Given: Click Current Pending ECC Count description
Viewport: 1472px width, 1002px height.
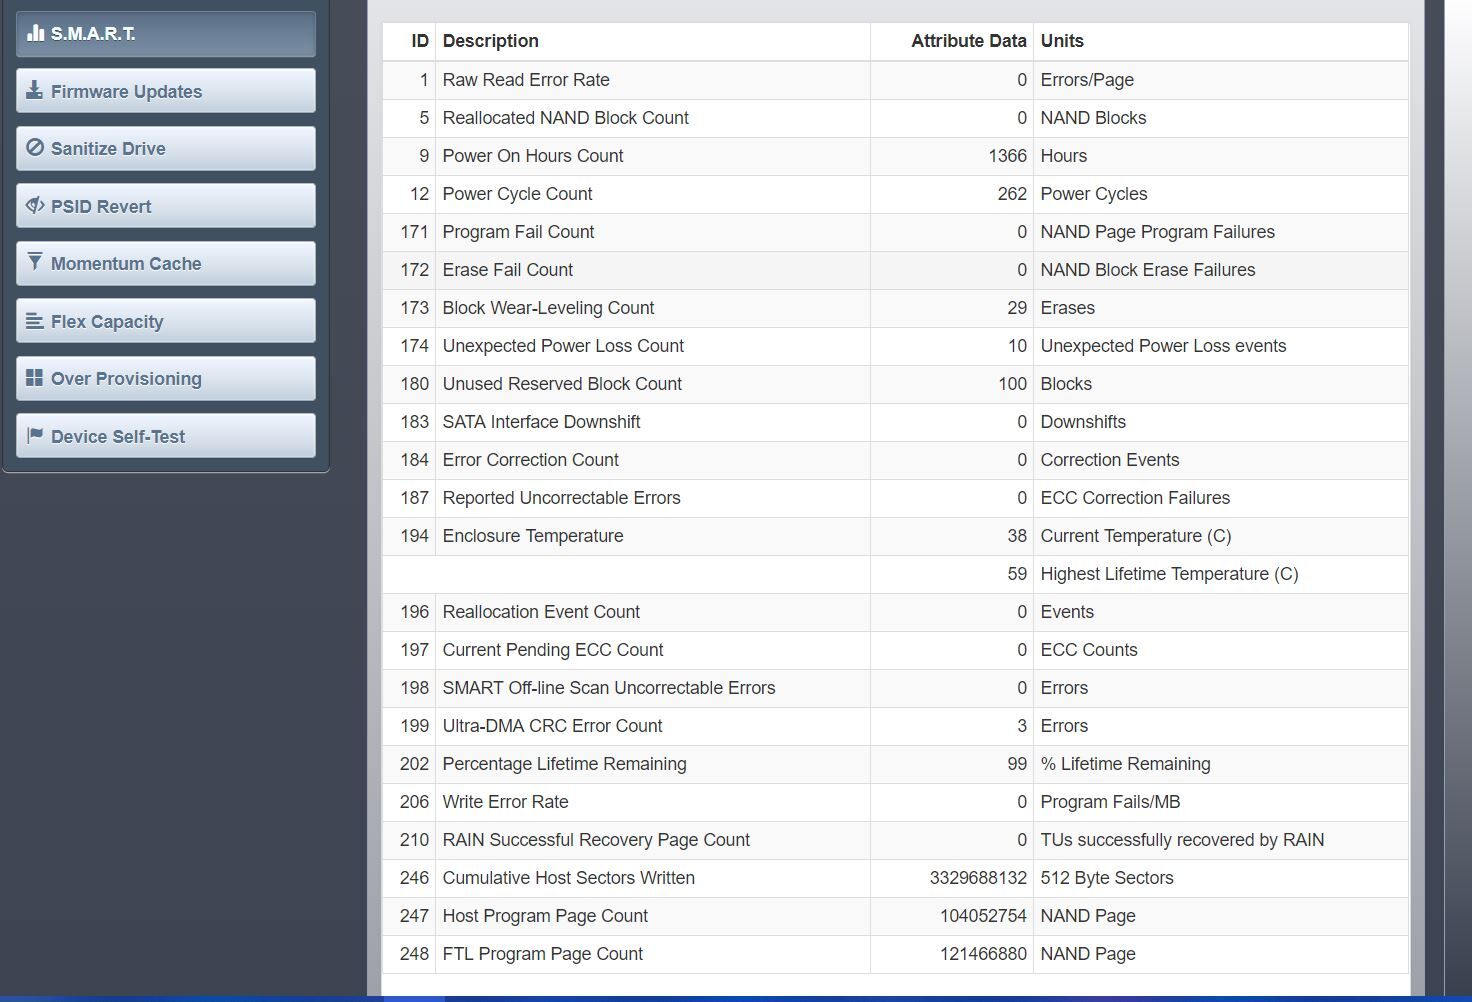Looking at the screenshot, I should click(x=553, y=650).
